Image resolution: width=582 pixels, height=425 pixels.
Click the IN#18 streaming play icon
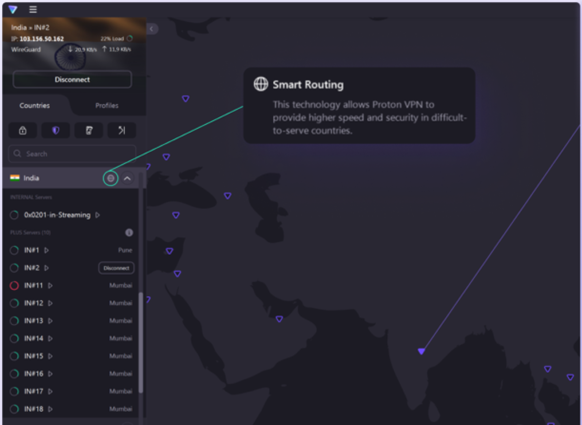tap(50, 409)
